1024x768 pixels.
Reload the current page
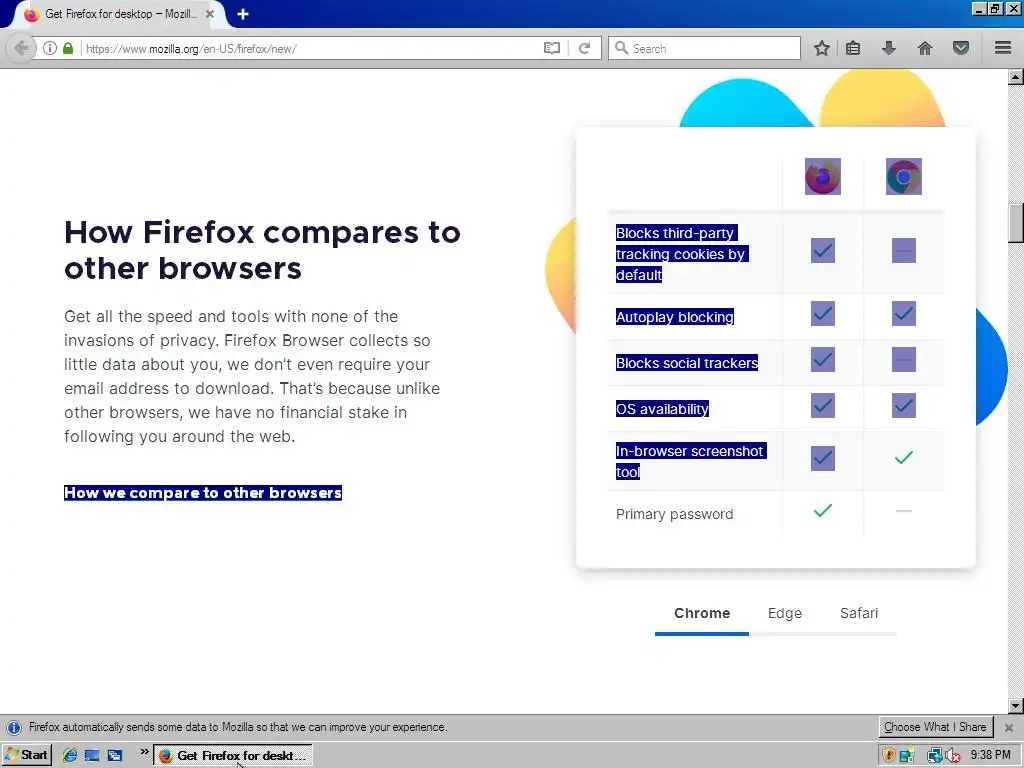[584, 48]
